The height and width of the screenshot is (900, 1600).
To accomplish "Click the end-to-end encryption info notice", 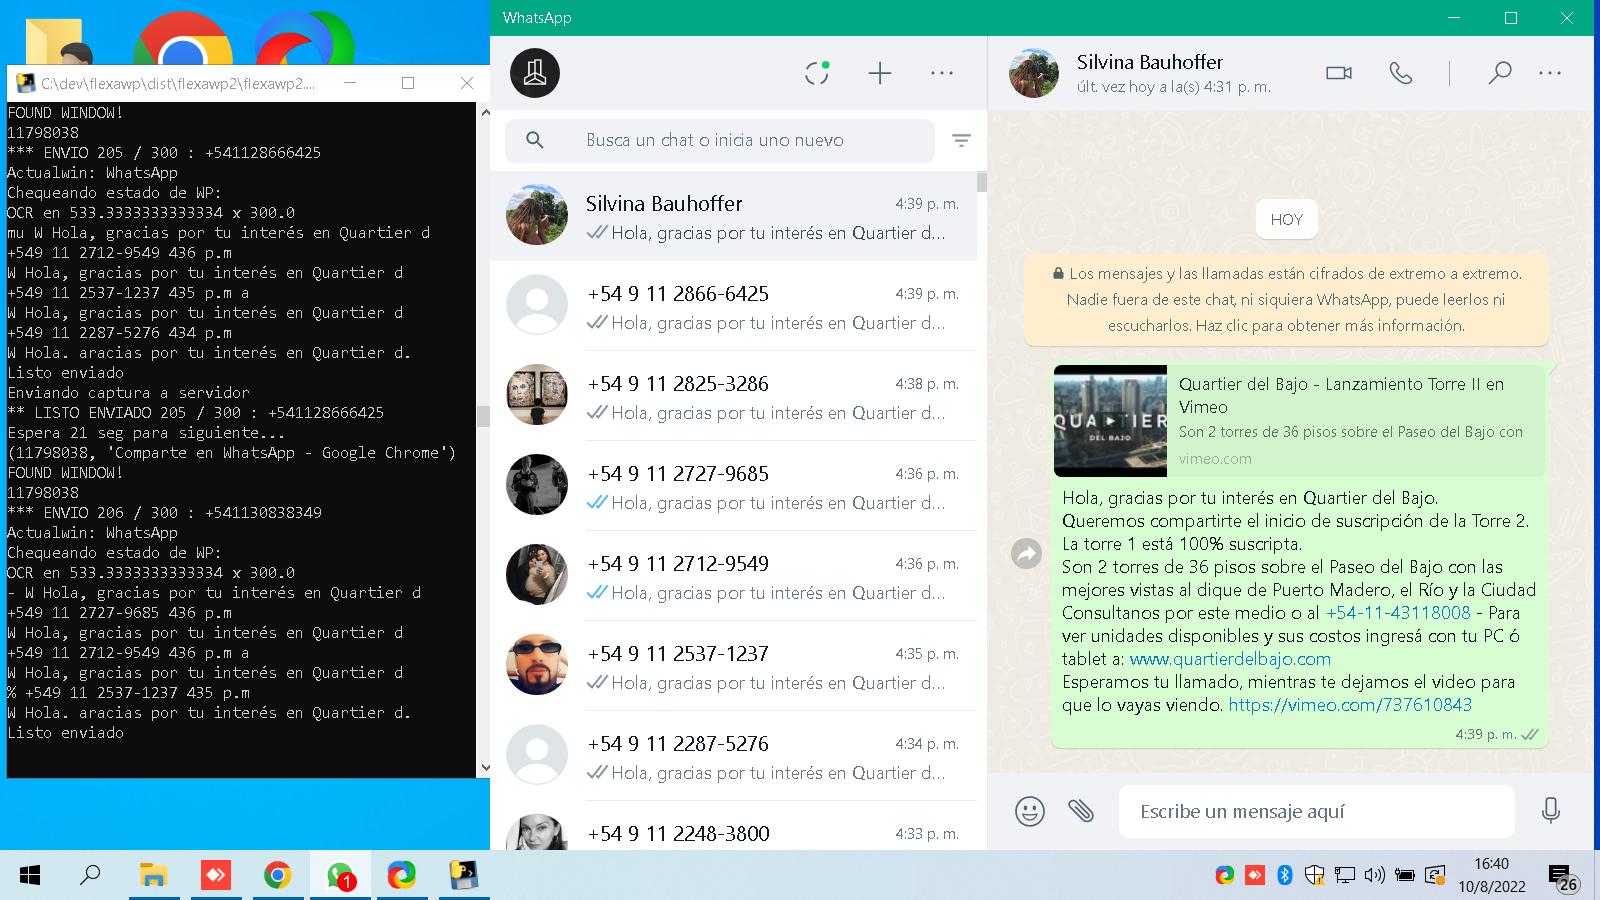I will coord(1286,299).
